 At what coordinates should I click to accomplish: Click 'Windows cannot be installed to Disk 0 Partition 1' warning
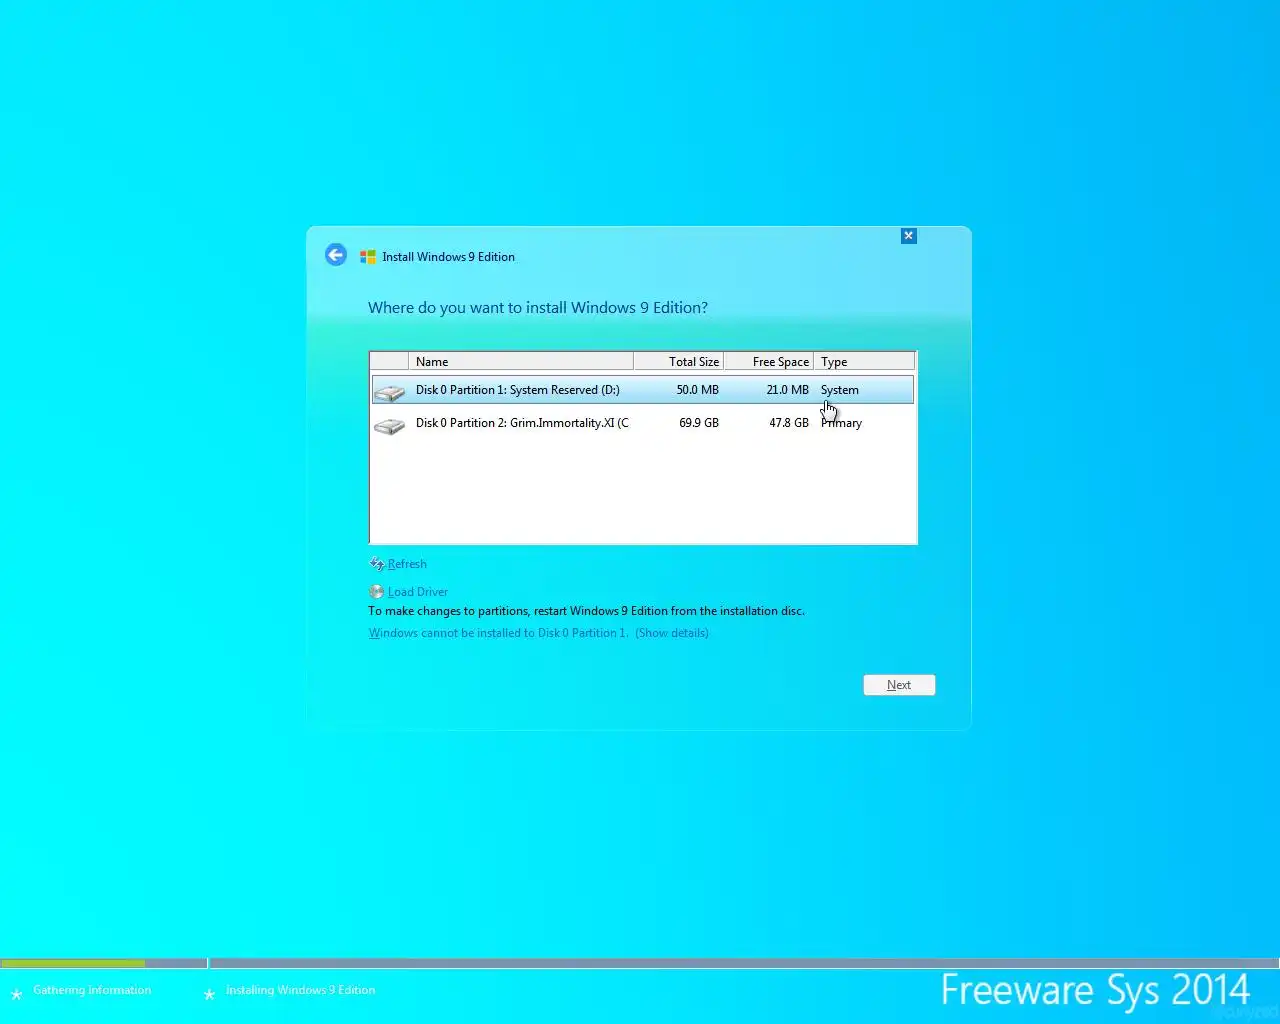coord(498,633)
